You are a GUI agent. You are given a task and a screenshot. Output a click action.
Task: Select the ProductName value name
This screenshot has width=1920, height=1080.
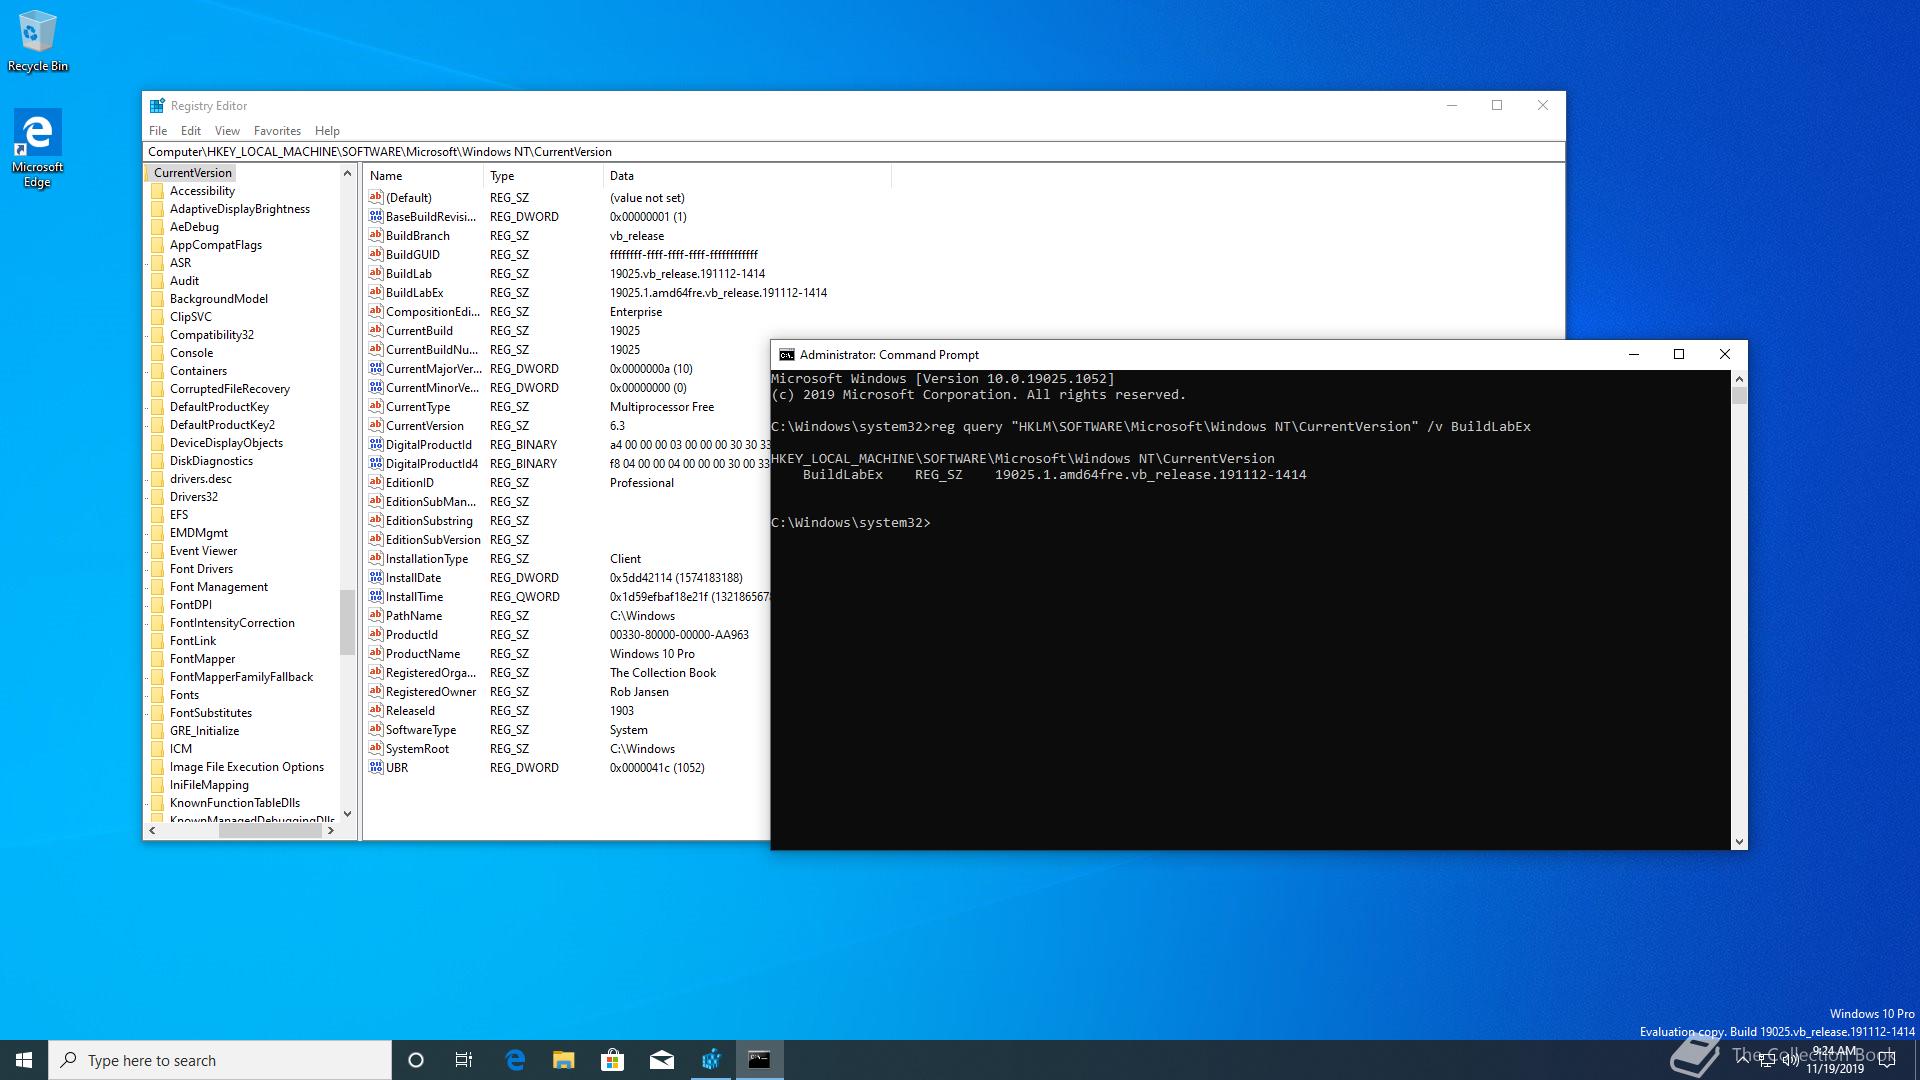423,654
